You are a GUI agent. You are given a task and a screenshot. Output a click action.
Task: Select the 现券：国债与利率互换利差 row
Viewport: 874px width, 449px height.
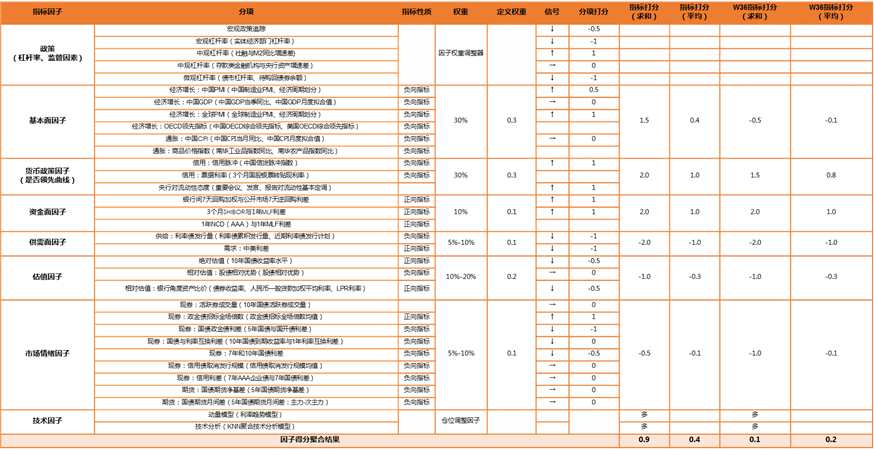pyautogui.click(x=246, y=341)
